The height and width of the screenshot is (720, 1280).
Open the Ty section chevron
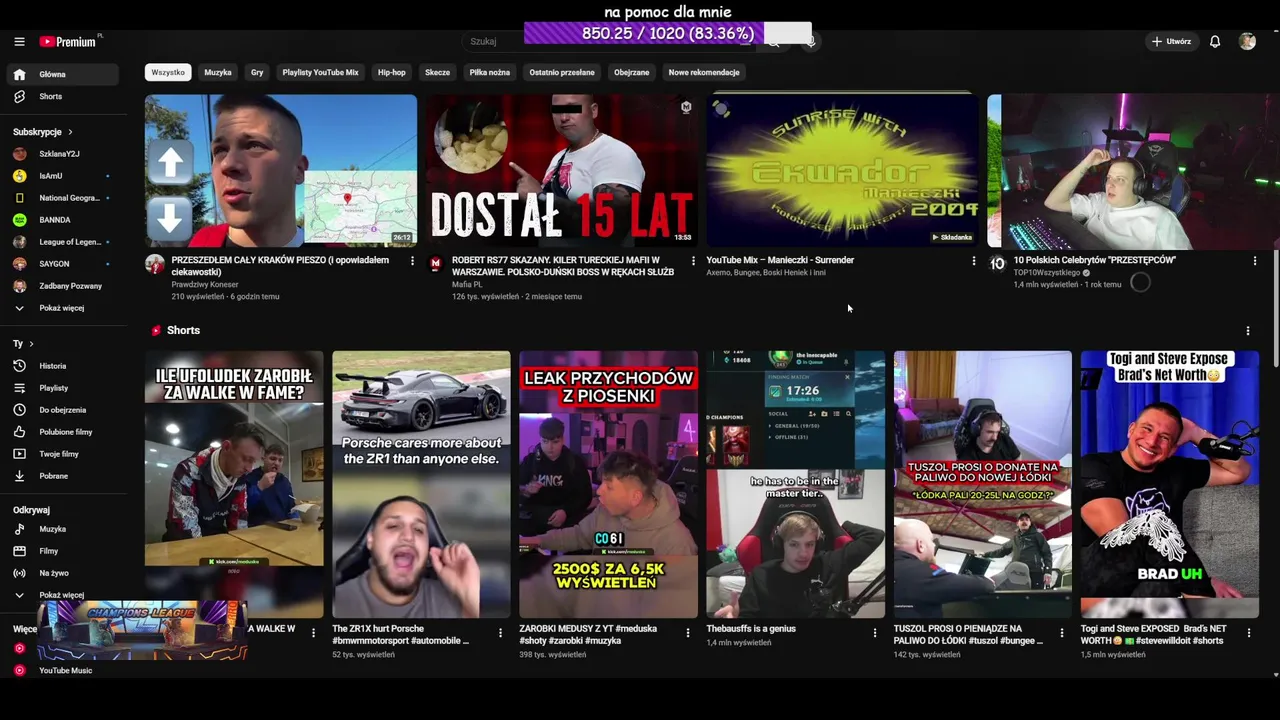pyautogui.click(x=31, y=344)
